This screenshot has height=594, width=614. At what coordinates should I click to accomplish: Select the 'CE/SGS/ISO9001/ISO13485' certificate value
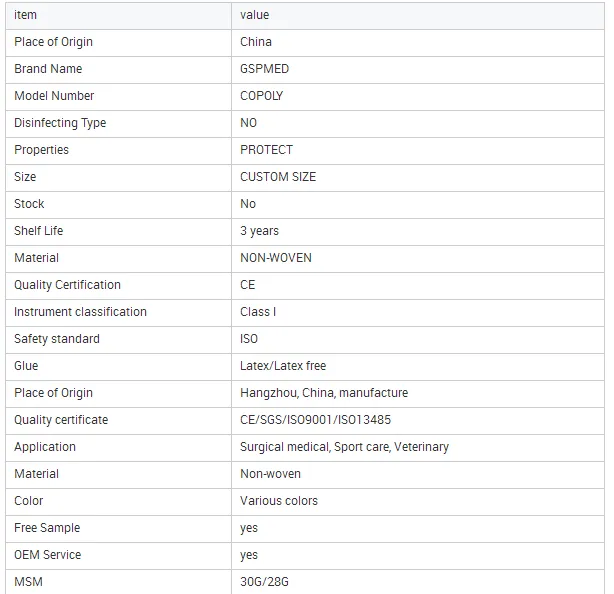tap(315, 420)
